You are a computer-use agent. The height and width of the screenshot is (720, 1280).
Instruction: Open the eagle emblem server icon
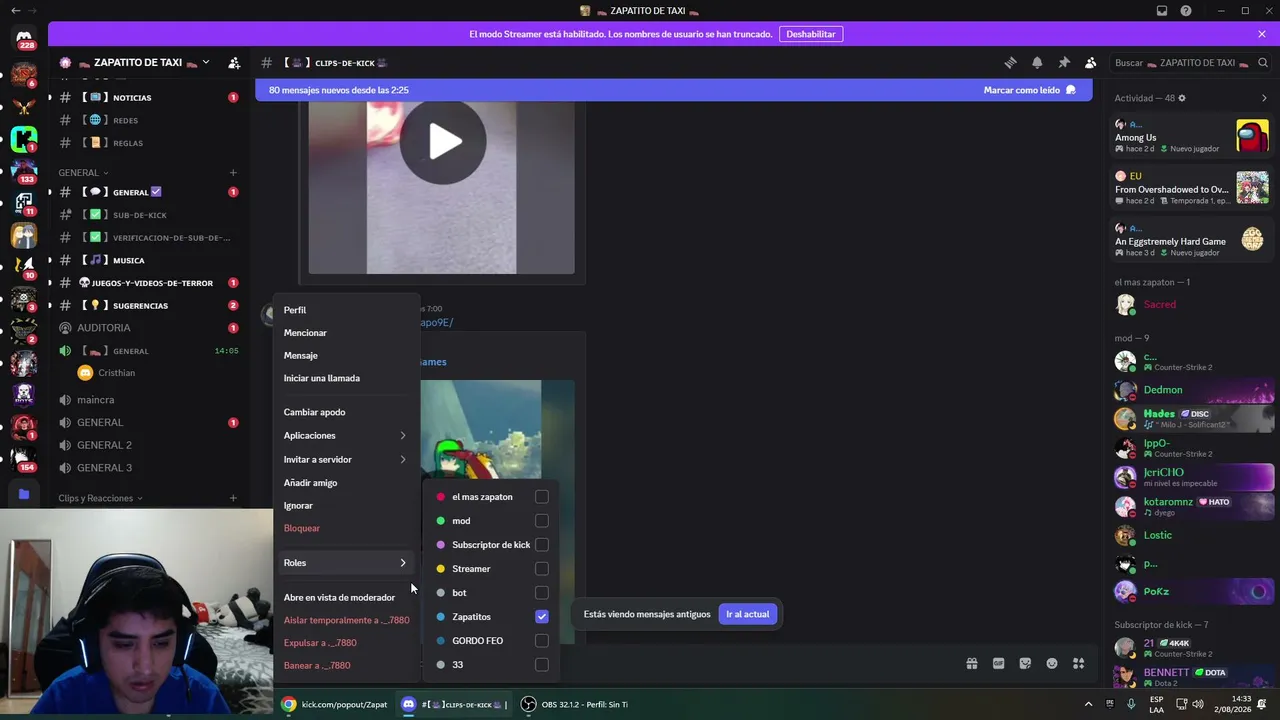pyautogui.click(x=24, y=106)
